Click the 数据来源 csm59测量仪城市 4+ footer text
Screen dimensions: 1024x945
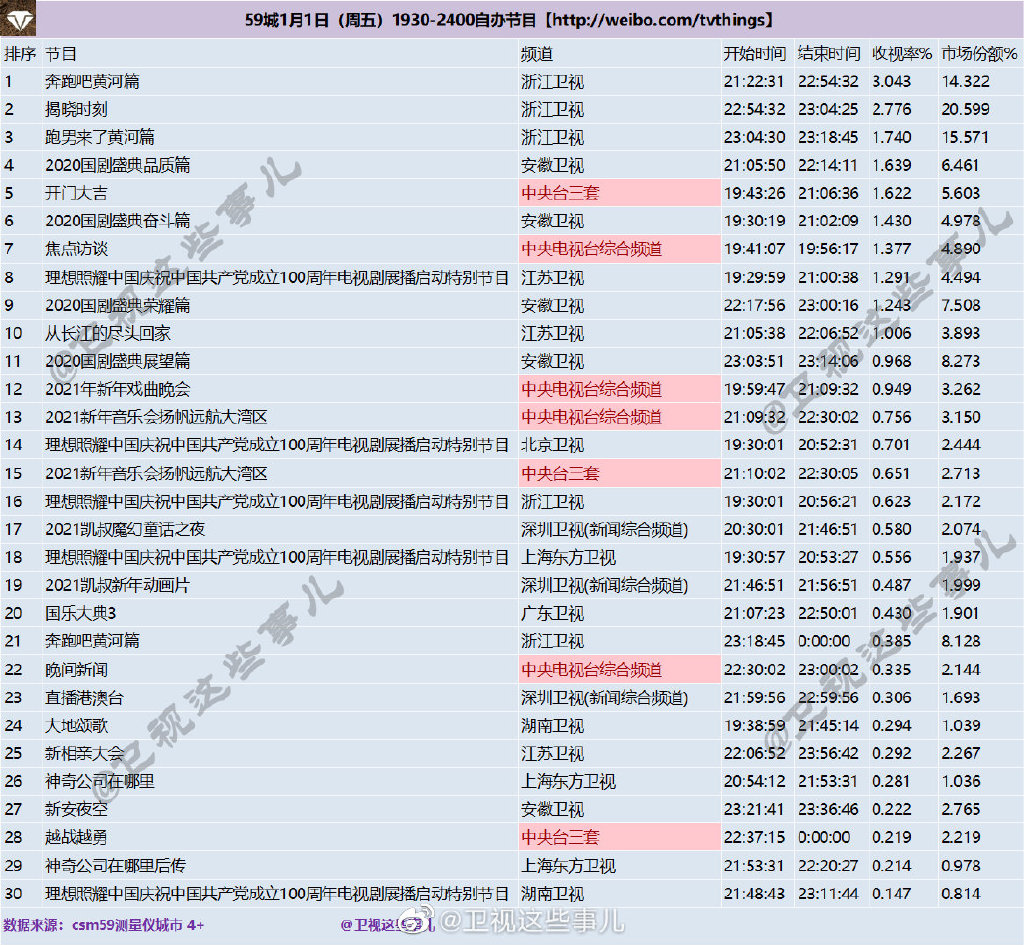[104, 925]
